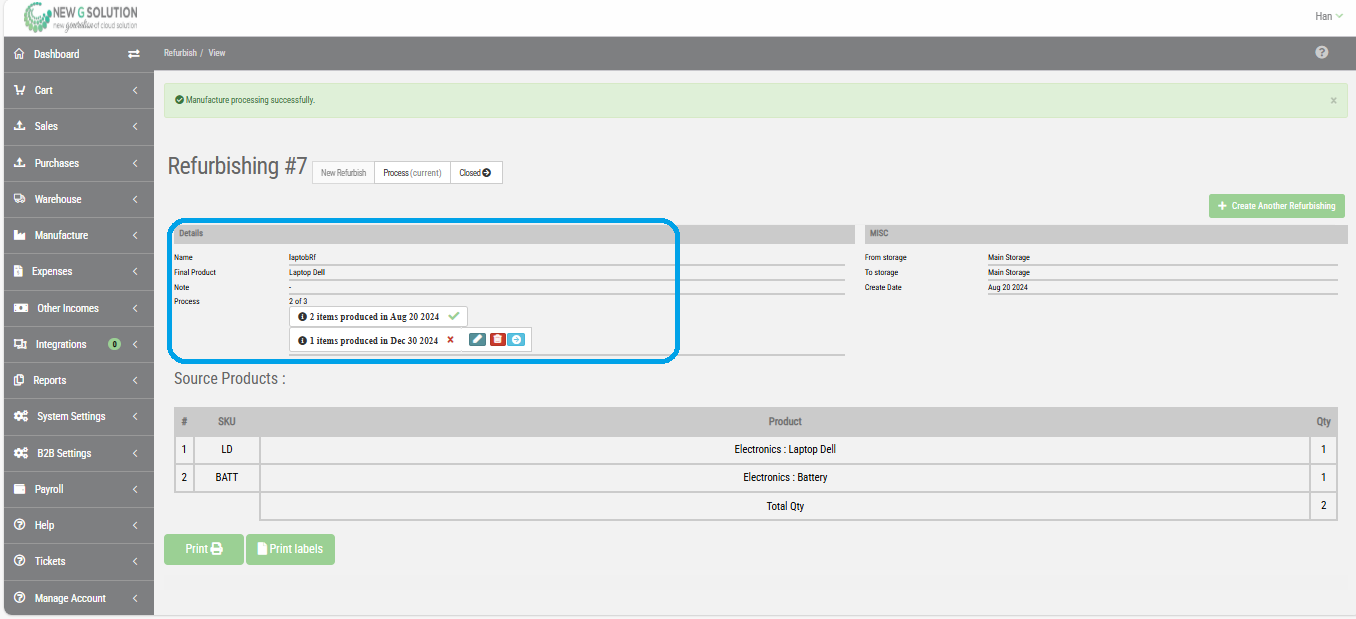Image resolution: width=1356 pixels, height=619 pixels.
Task: Click the Dashboard home icon
Action: point(19,54)
